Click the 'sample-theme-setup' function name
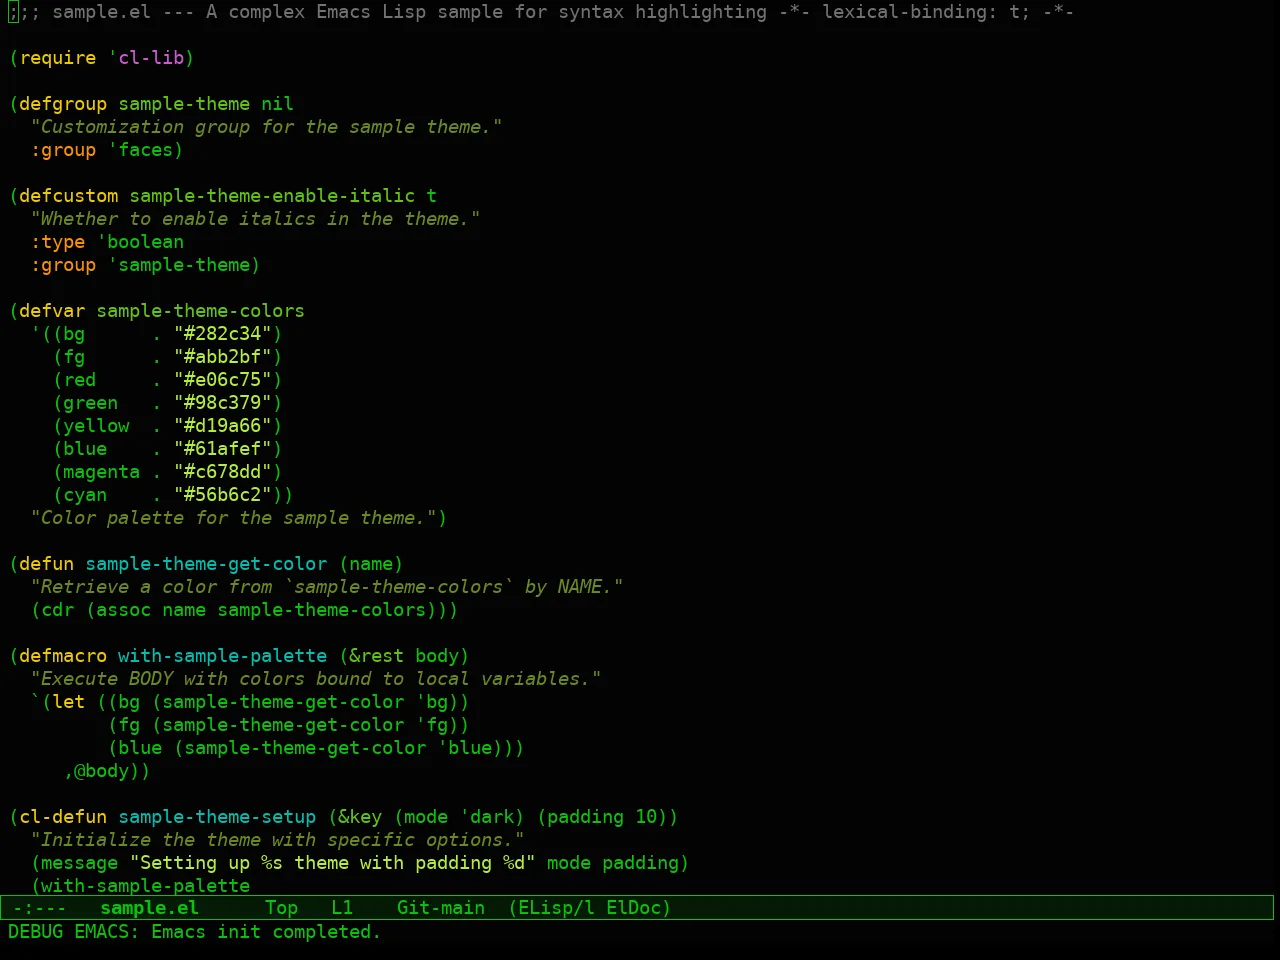This screenshot has width=1280, height=960. point(217,817)
